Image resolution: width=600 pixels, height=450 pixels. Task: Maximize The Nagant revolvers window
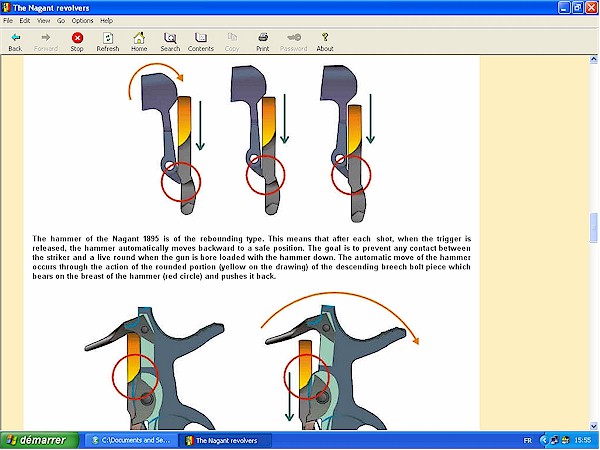578,8
